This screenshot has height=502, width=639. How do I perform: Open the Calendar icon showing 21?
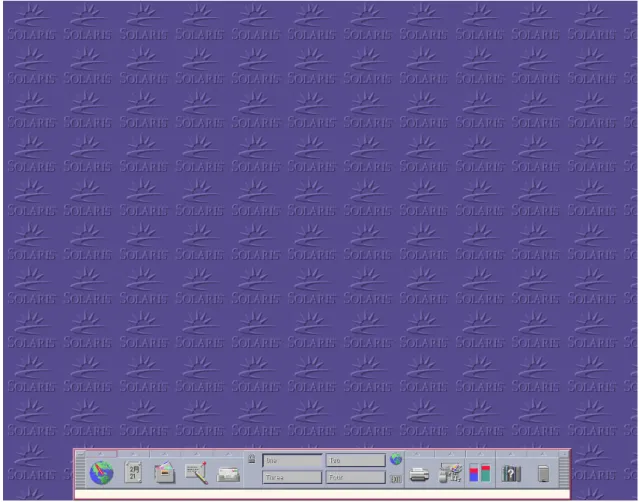[133, 473]
